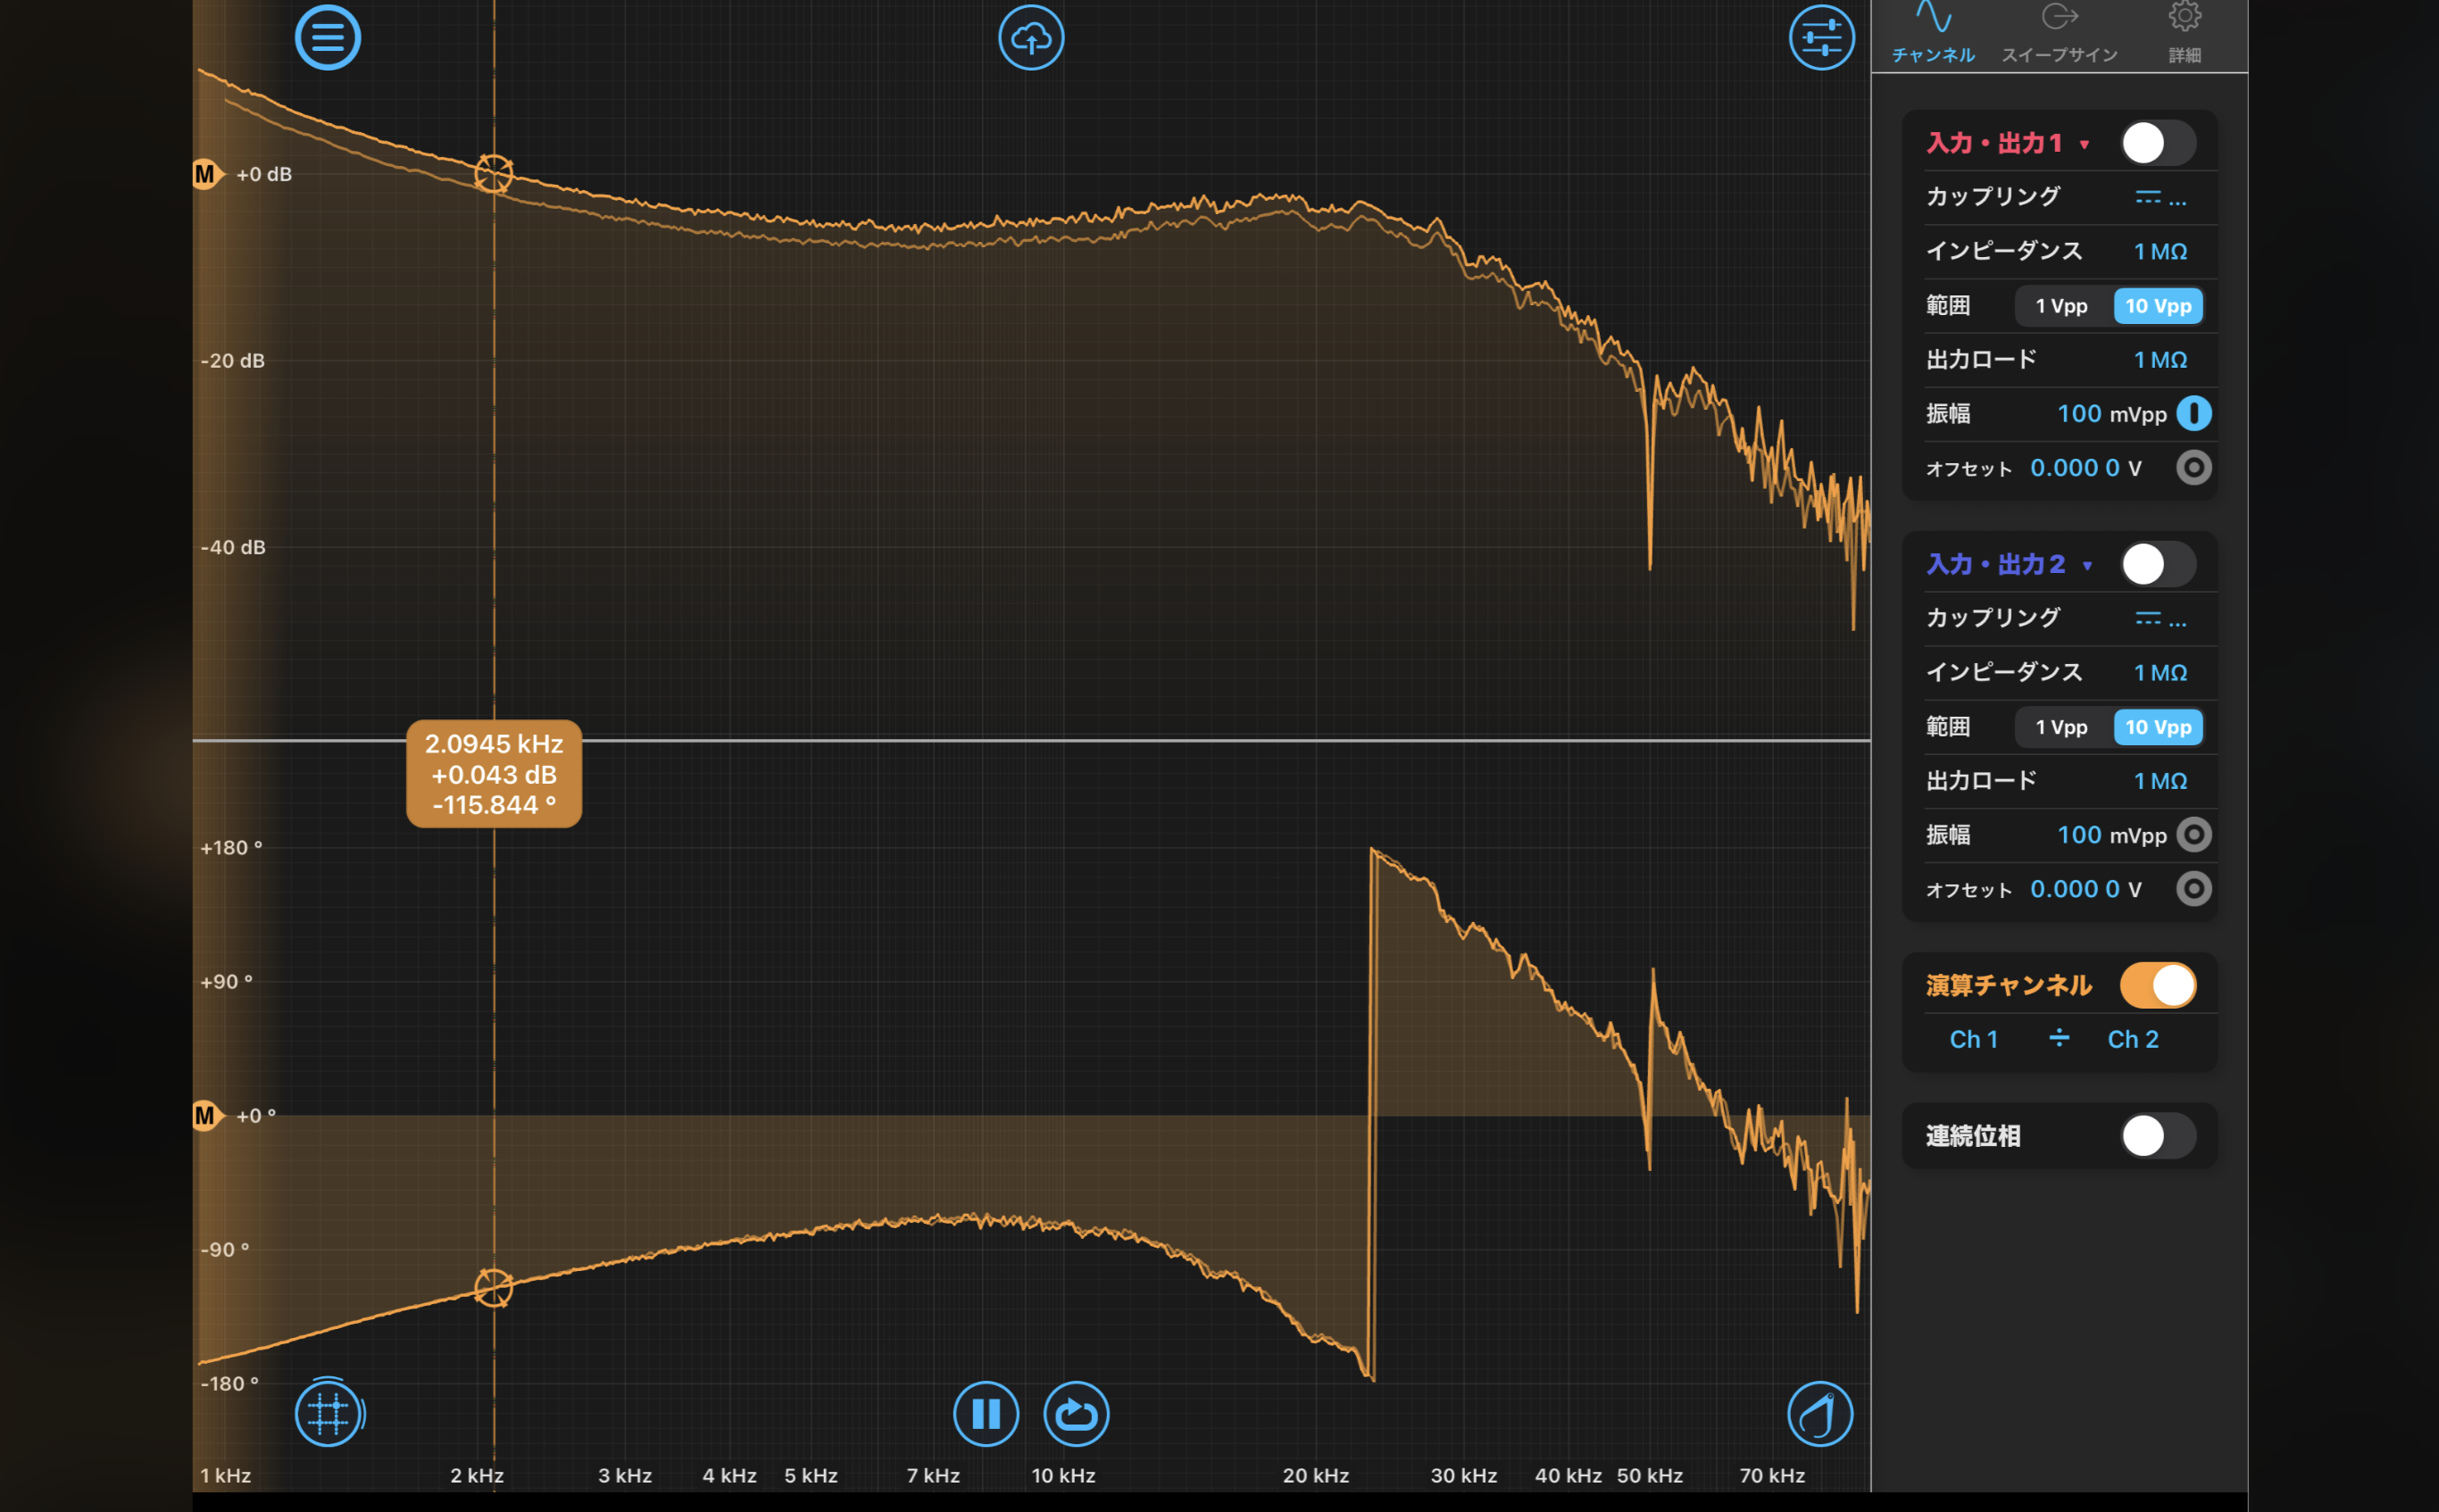
Task: Disable the 演算チャンネル math channel switch
Action: (2157, 985)
